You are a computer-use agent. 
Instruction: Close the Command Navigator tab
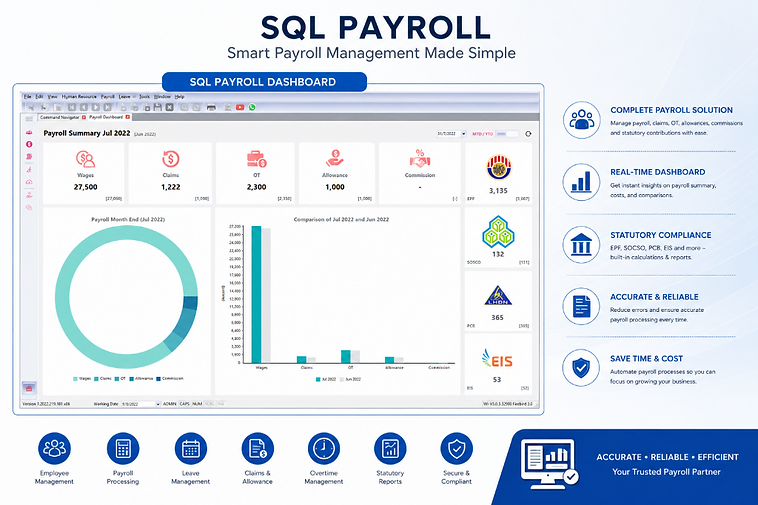point(84,117)
